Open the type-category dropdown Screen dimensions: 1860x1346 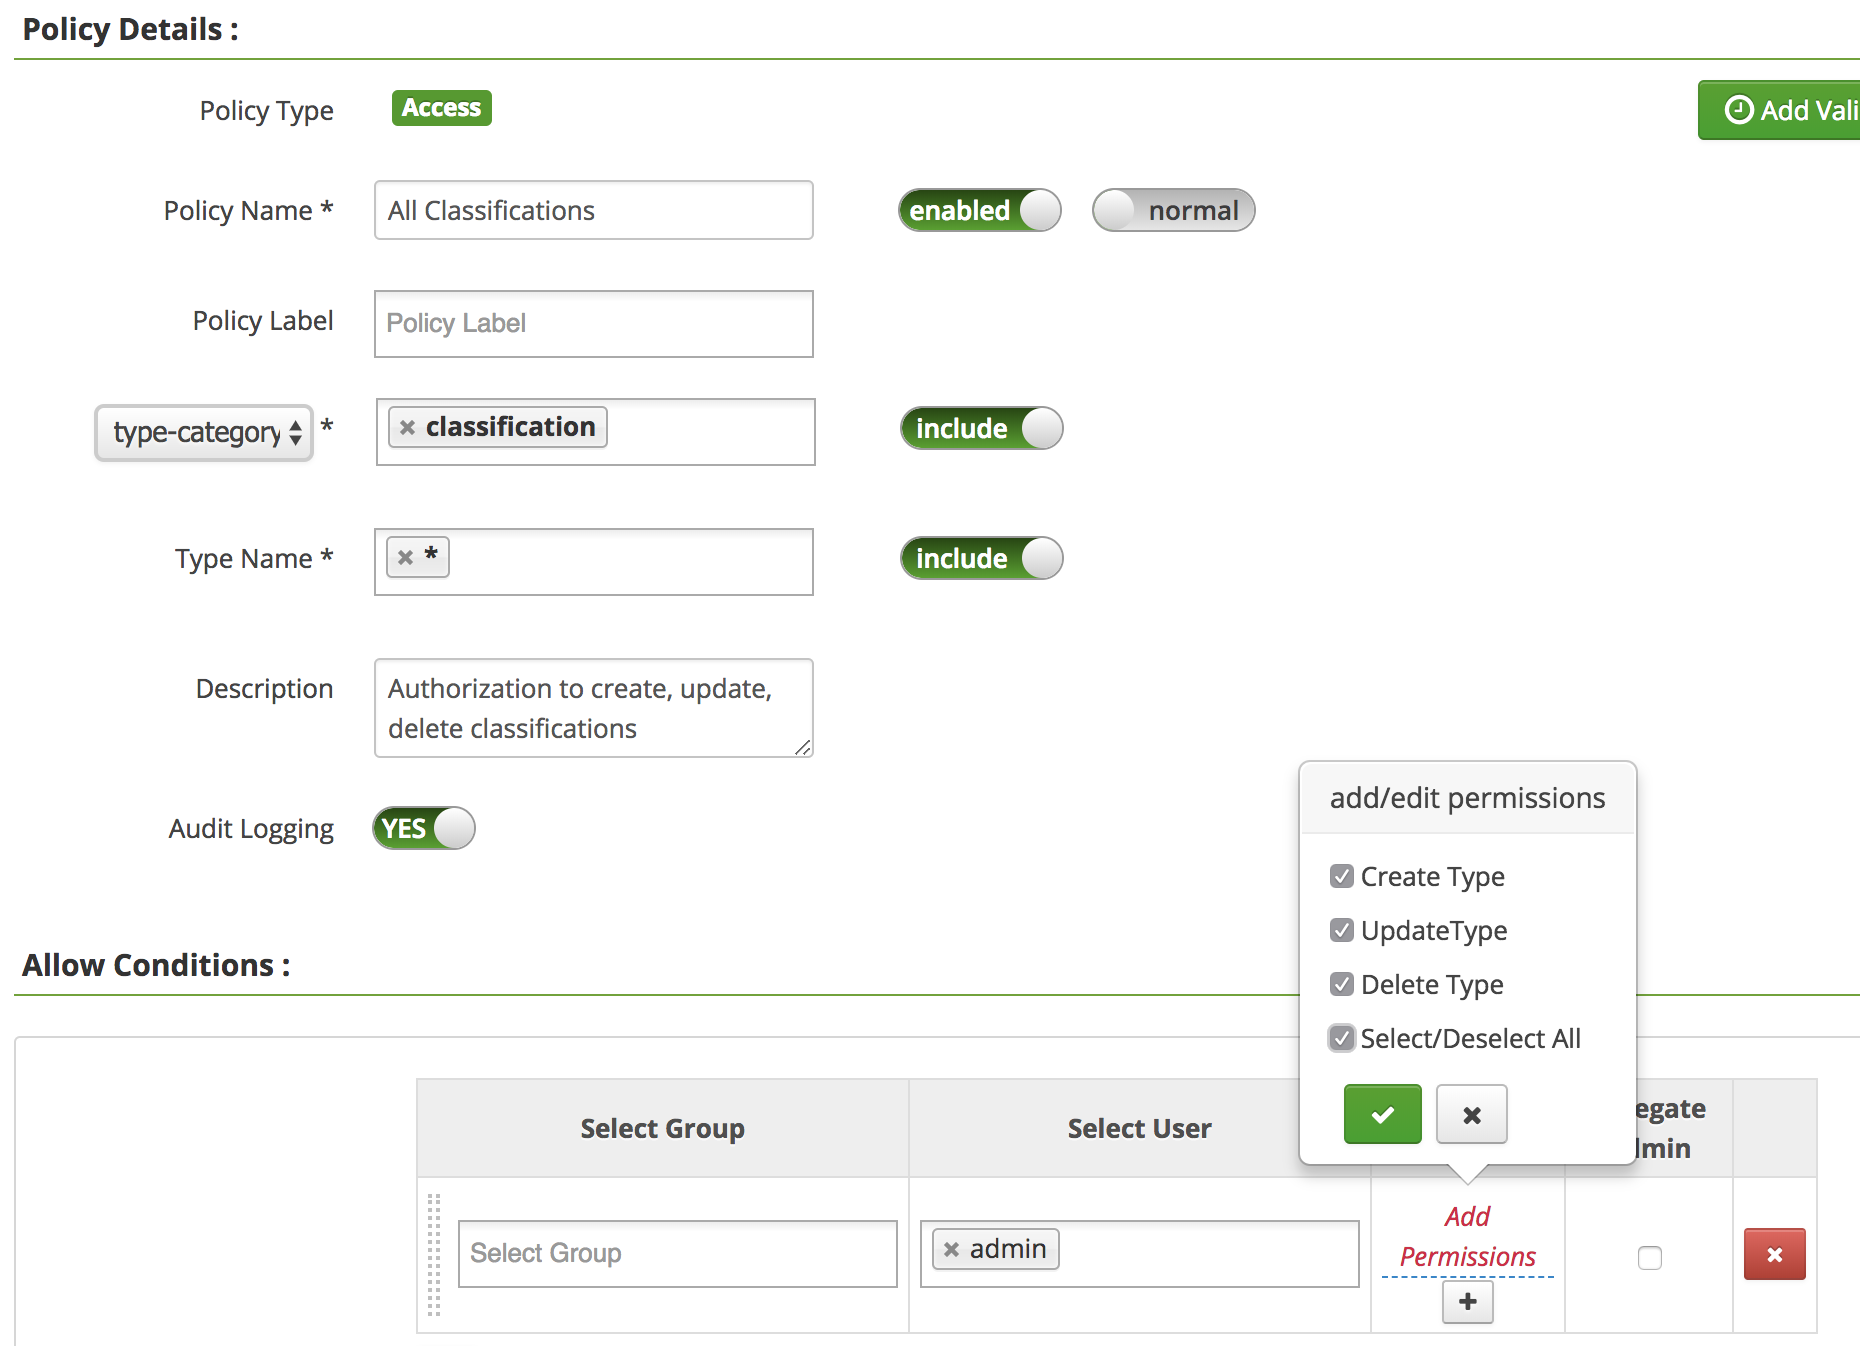204,432
